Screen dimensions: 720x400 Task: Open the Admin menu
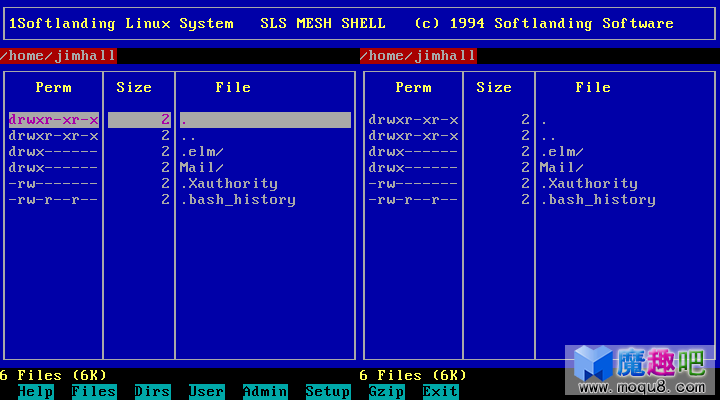coord(265,391)
